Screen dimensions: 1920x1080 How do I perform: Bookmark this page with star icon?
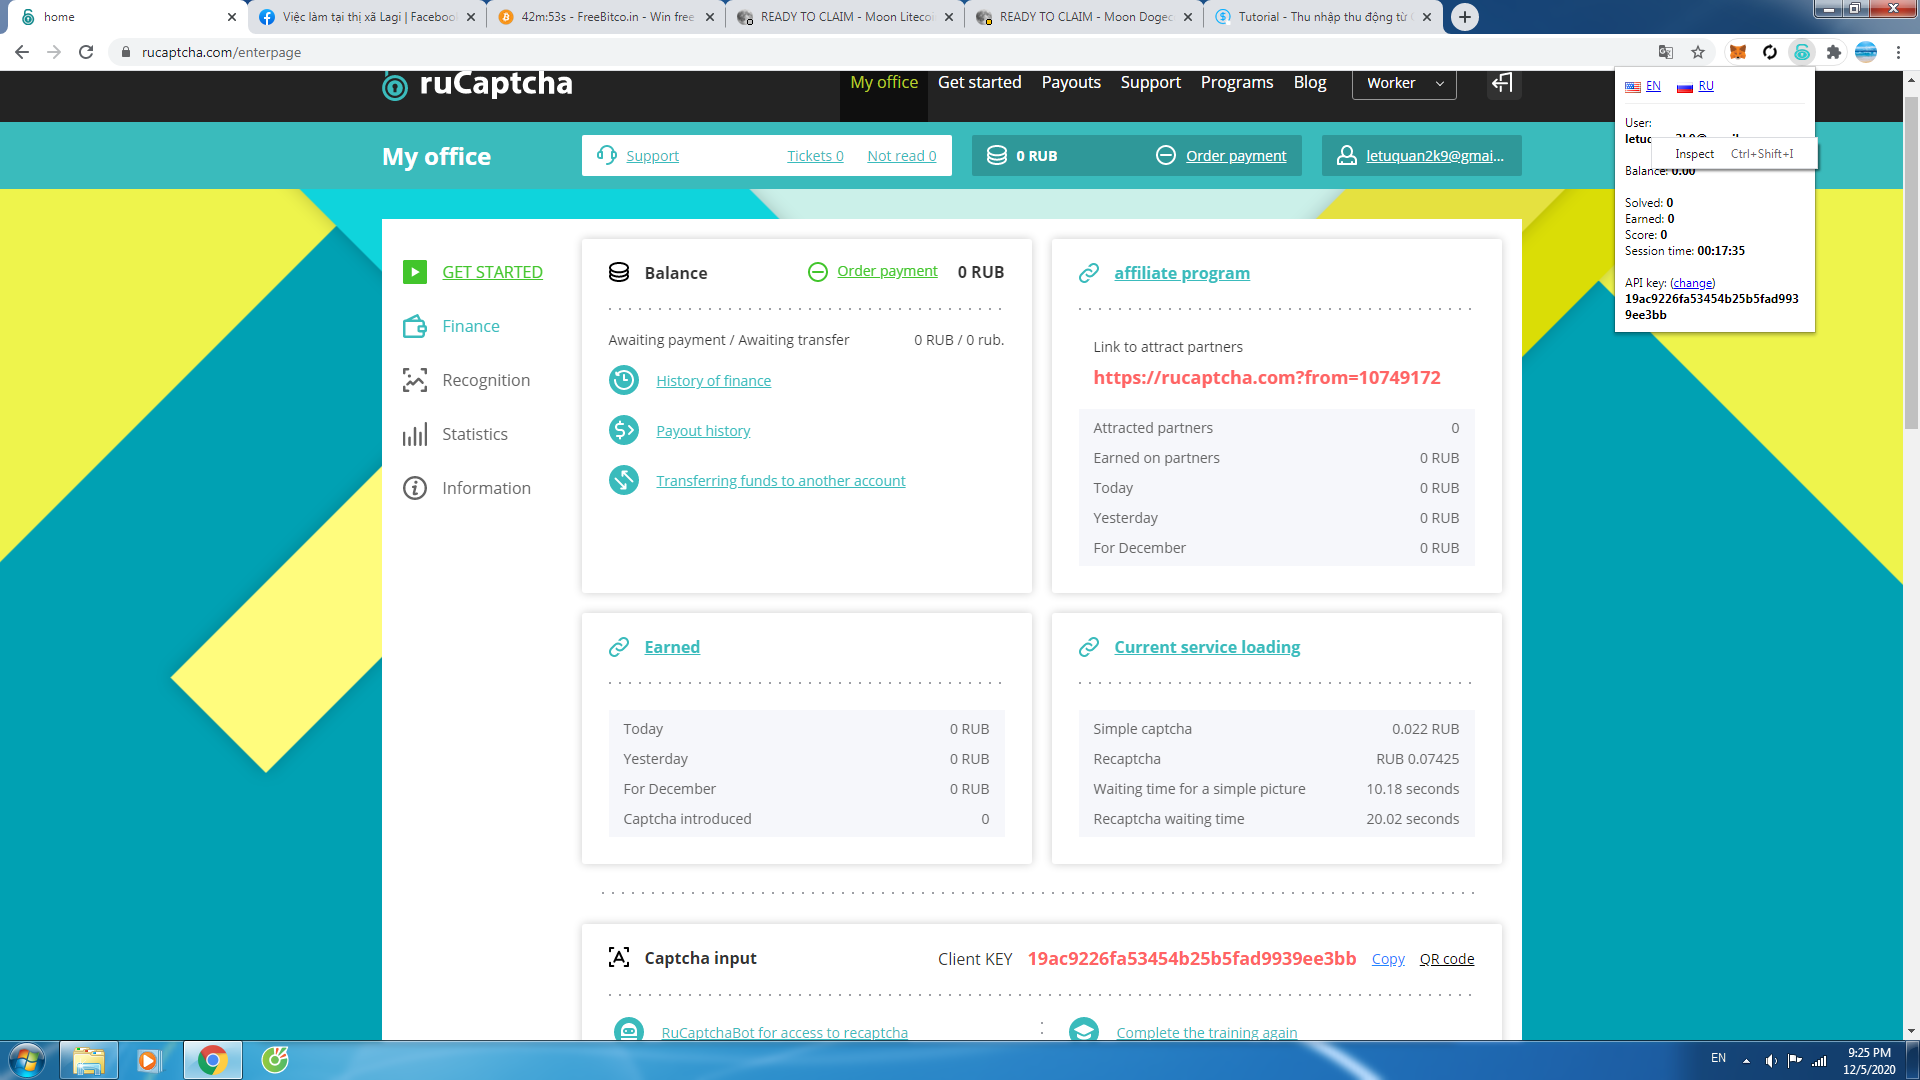1698,52
